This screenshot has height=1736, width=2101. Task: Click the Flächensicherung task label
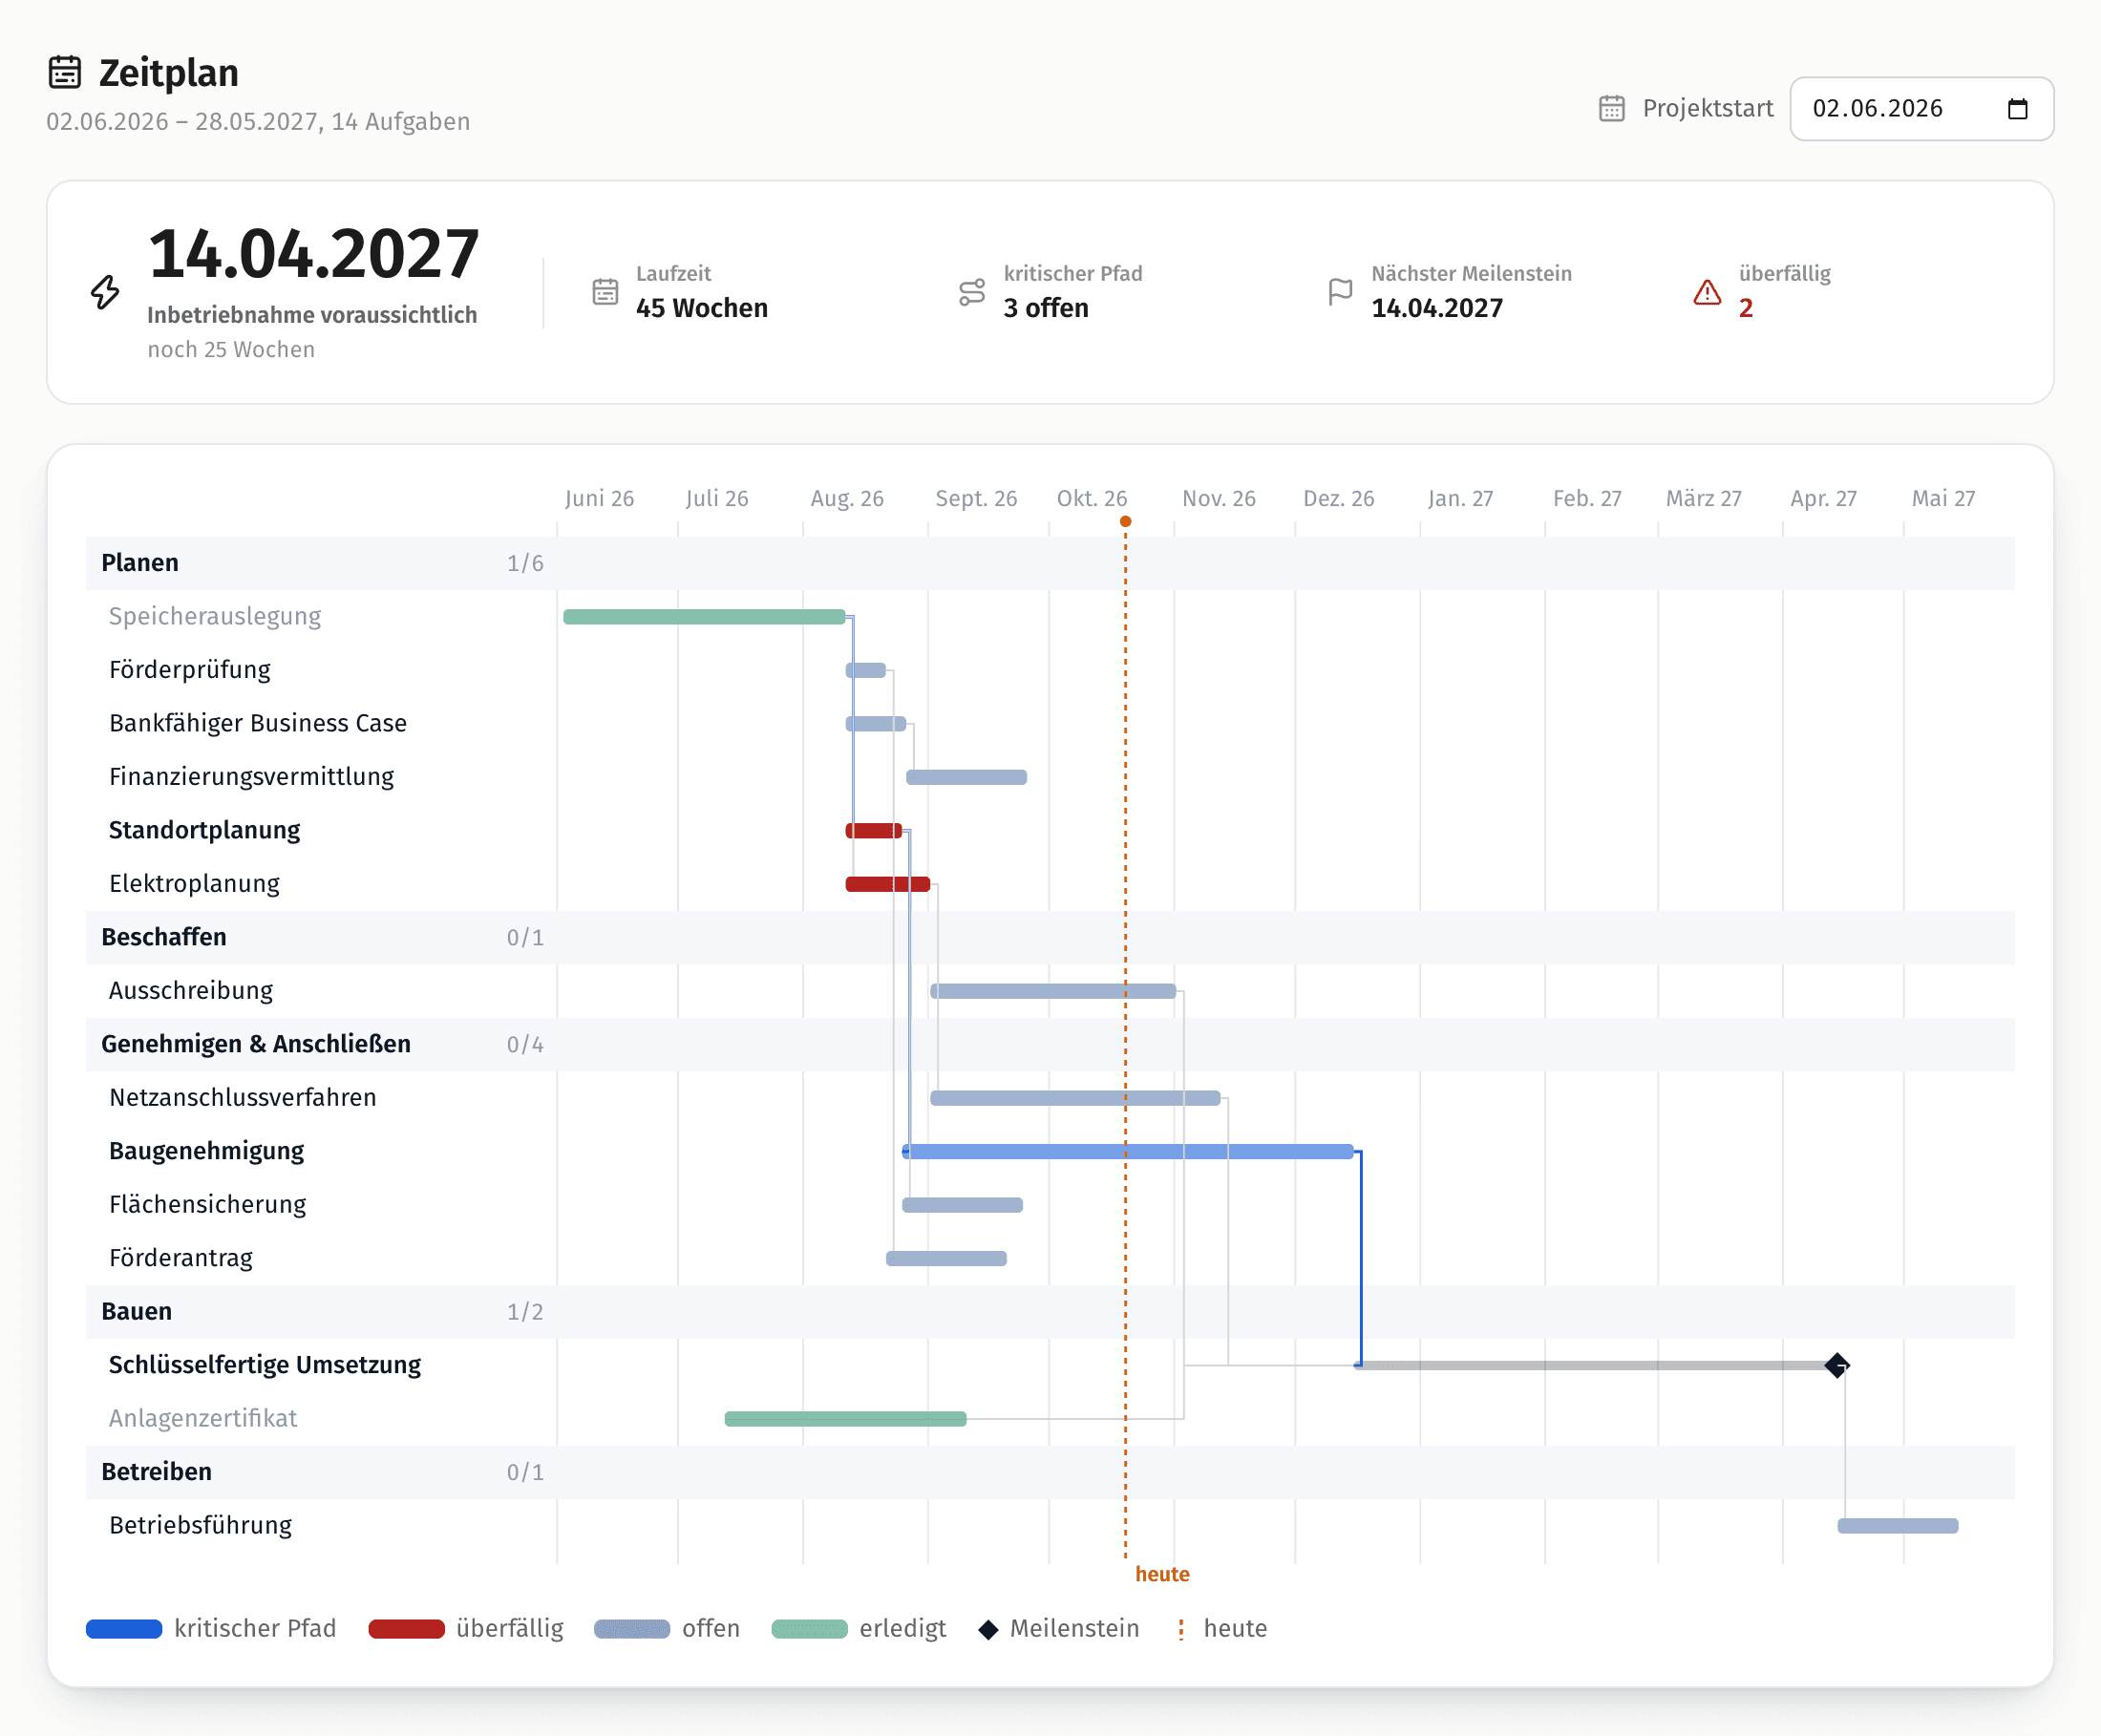coord(208,1204)
